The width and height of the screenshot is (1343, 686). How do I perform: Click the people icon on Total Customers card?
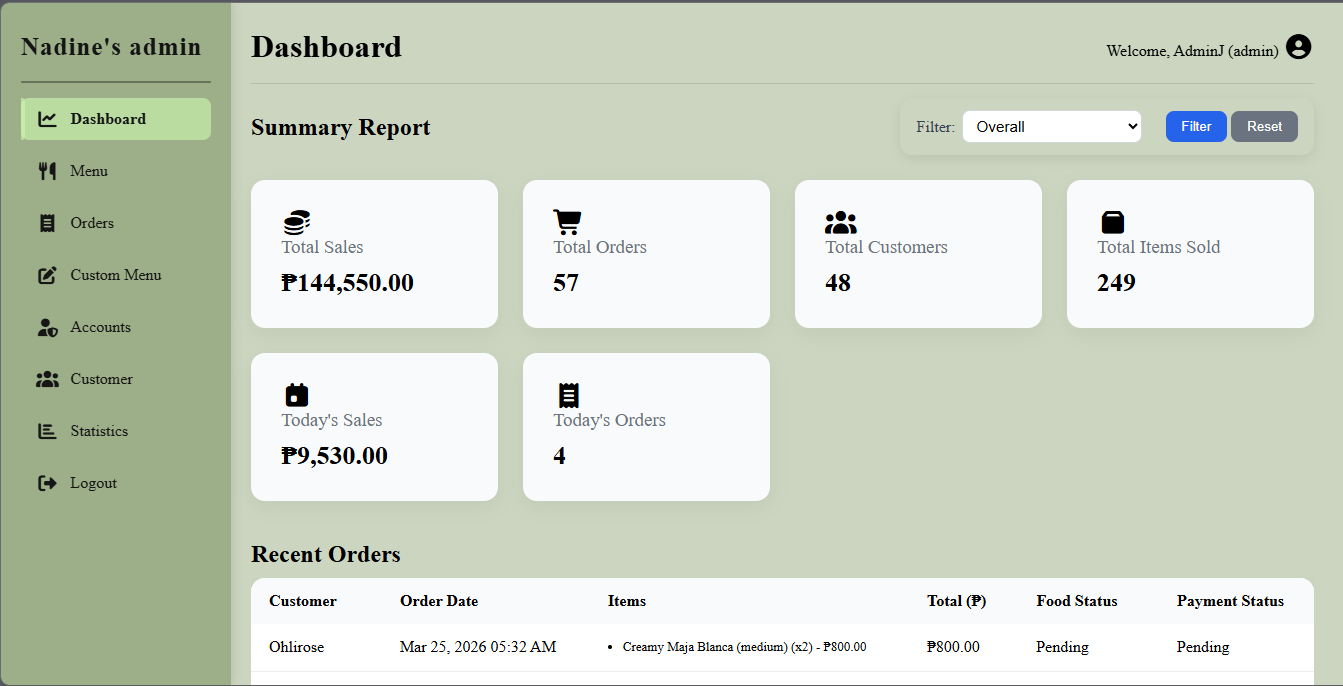tap(841, 221)
